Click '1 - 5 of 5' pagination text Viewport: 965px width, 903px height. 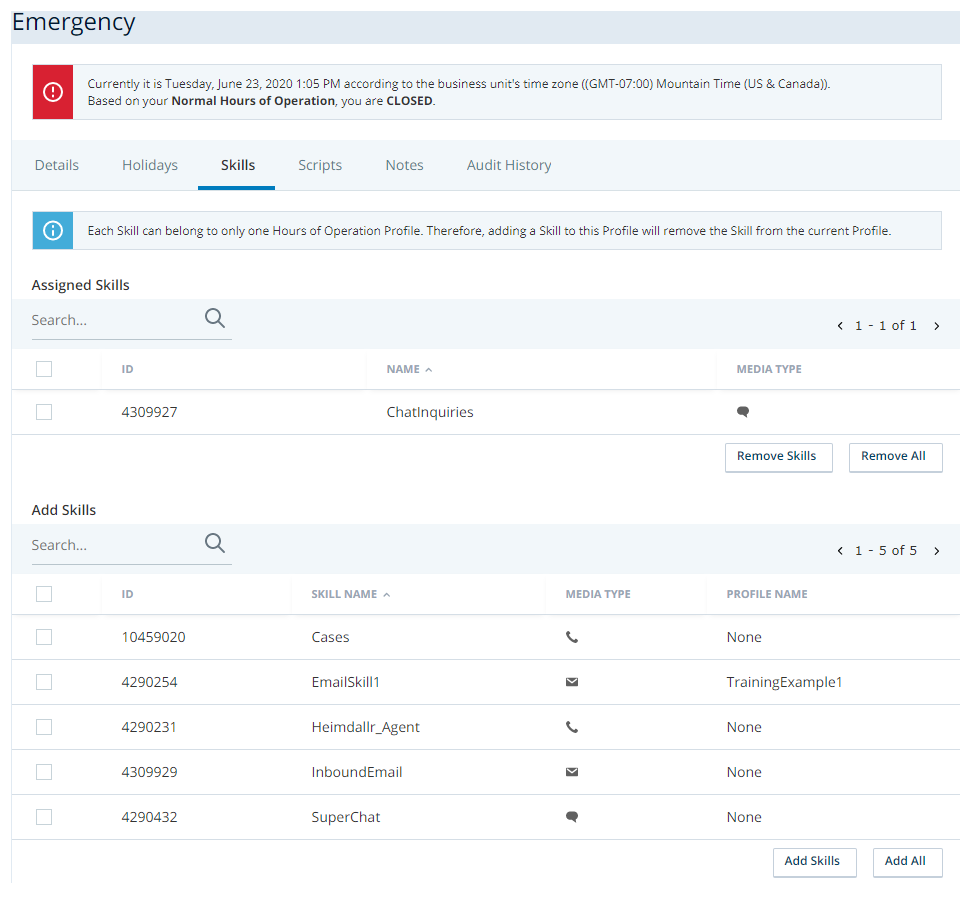[886, 551]
